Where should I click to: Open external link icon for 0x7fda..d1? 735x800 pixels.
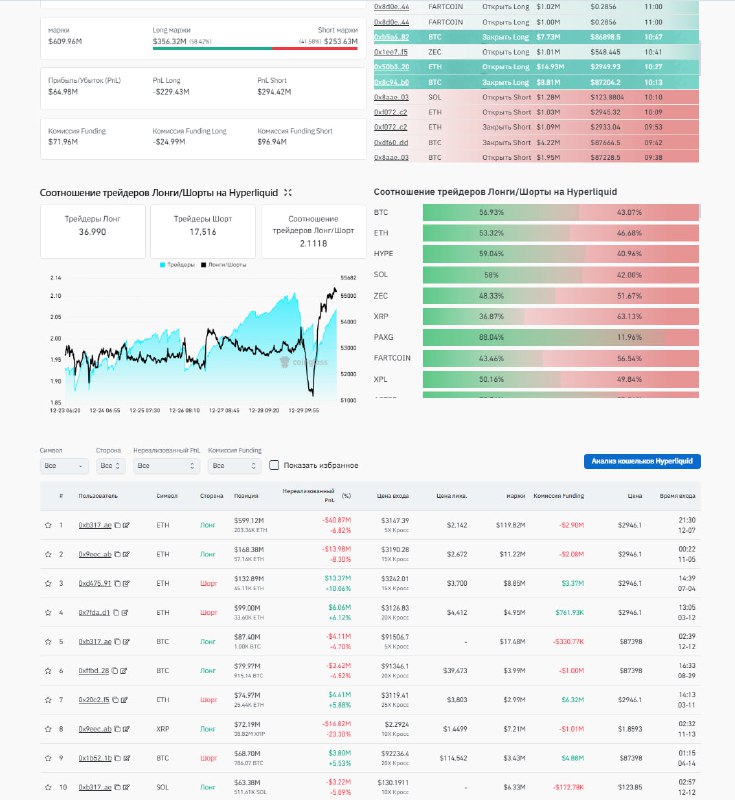(x=125, y=612)
